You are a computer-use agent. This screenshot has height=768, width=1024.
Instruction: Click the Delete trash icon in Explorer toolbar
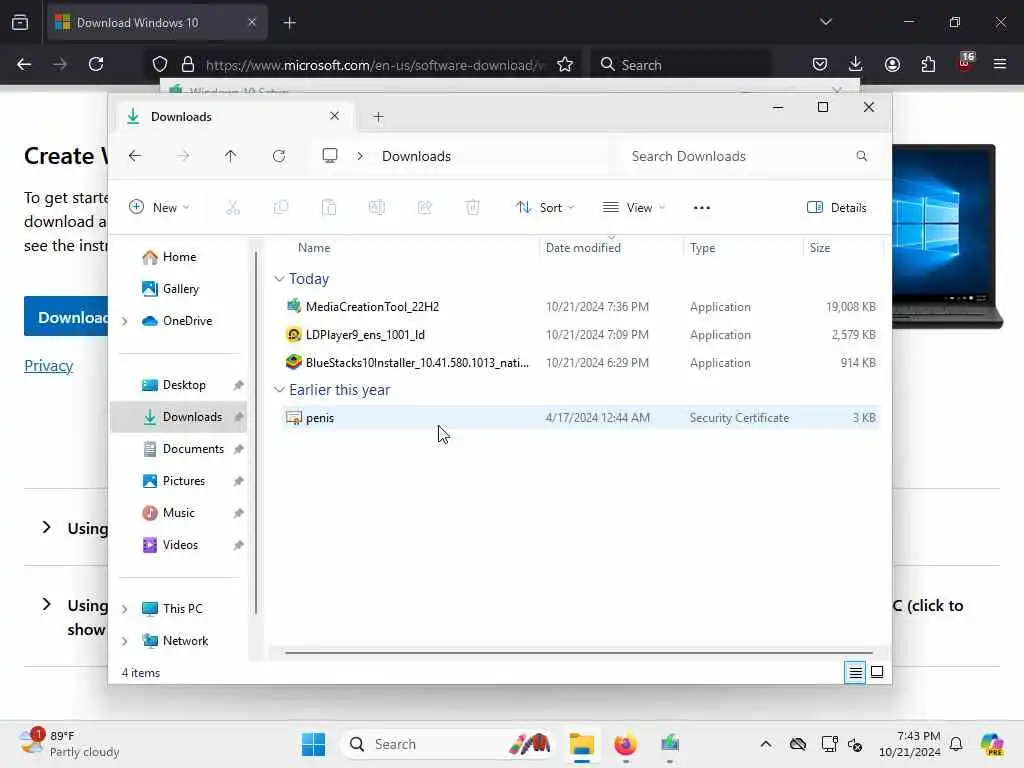[x=473, y=208]
